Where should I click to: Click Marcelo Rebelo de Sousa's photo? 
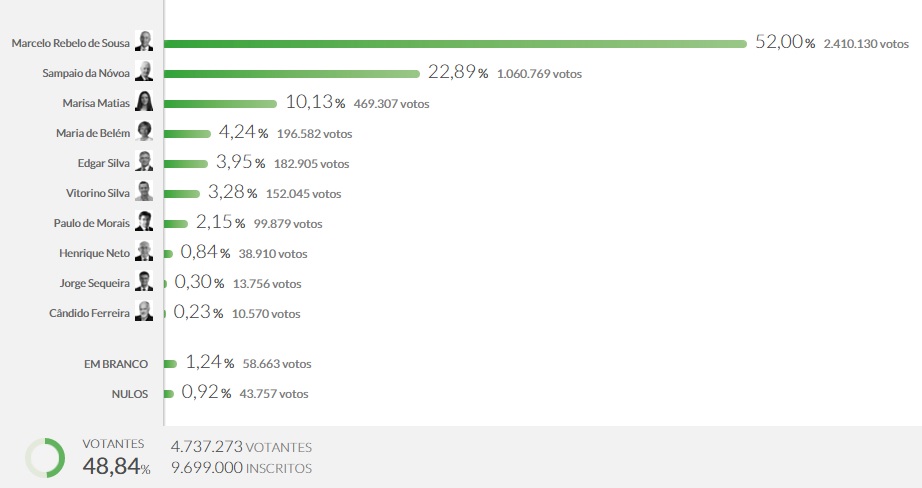pos(145,42)
